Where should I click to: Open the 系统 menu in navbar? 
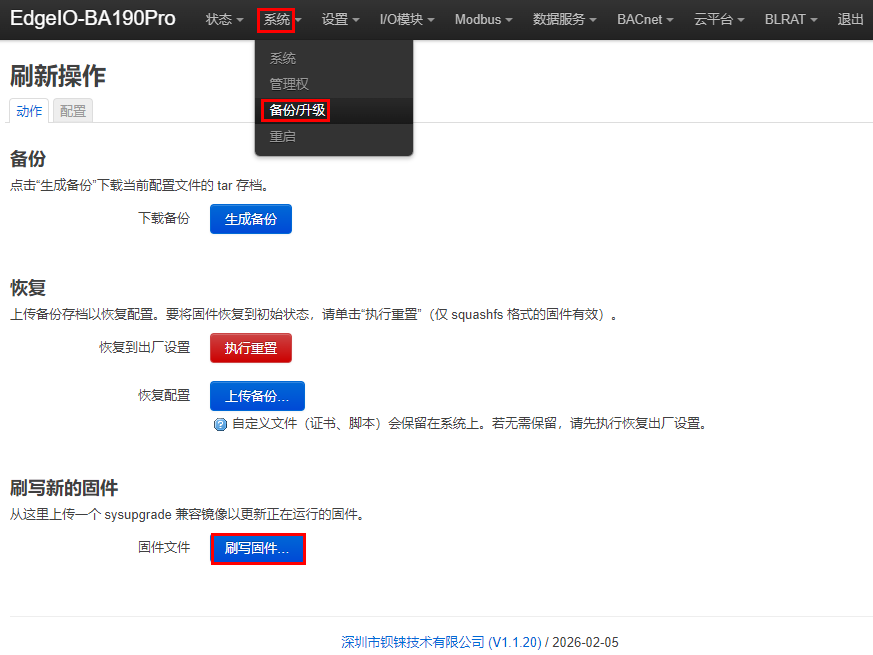(282, 19)
